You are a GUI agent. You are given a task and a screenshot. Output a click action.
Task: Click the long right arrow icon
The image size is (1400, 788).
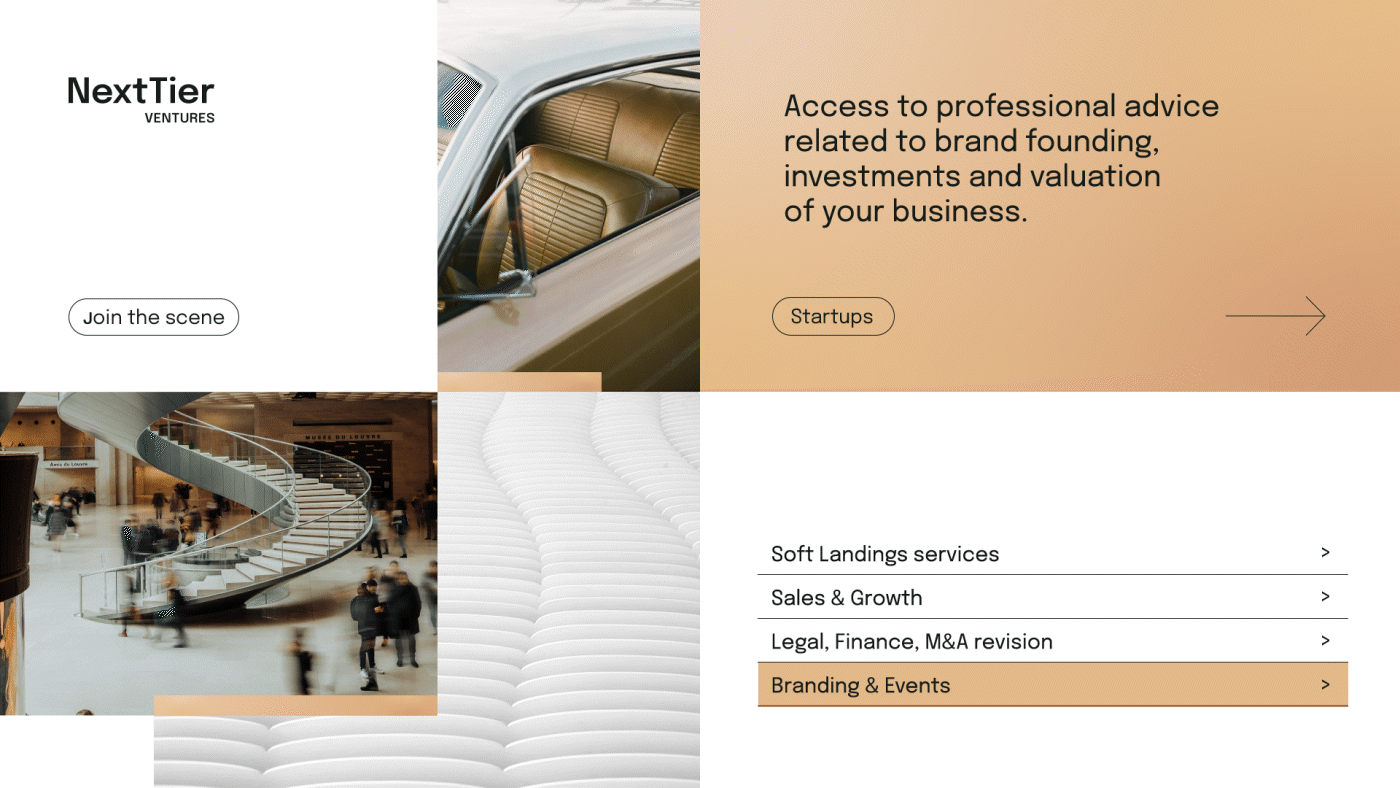(x=1275, y=316)
